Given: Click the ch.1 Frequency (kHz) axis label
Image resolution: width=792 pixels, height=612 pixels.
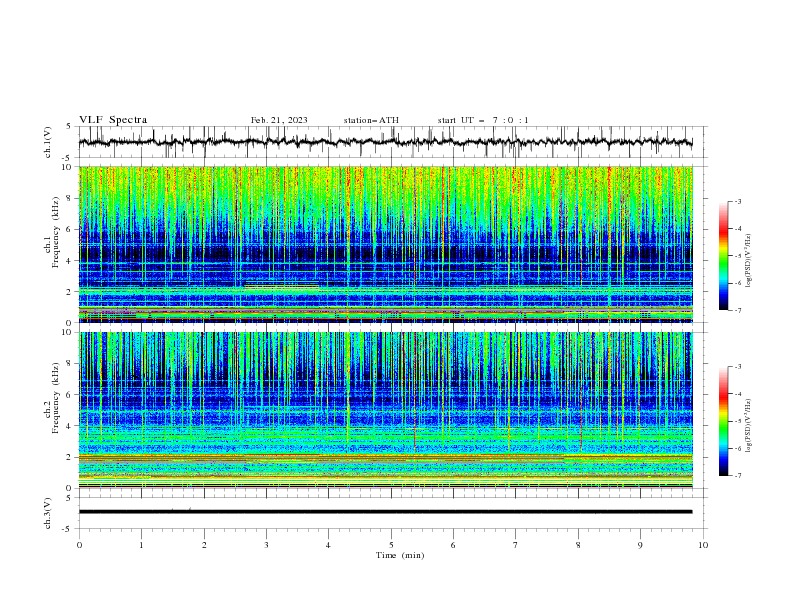Looking at the screenshot, I should 52,233.
